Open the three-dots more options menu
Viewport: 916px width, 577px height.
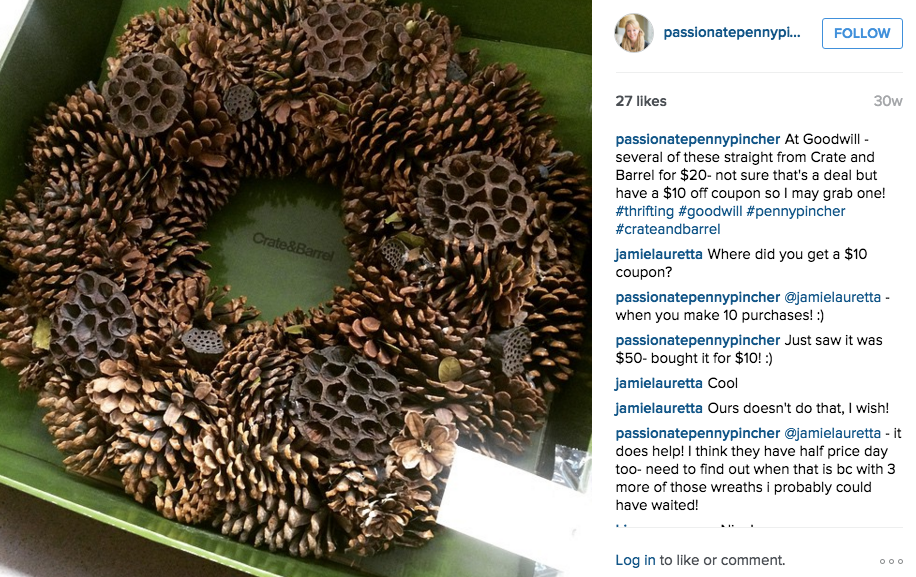pos(891,561)
